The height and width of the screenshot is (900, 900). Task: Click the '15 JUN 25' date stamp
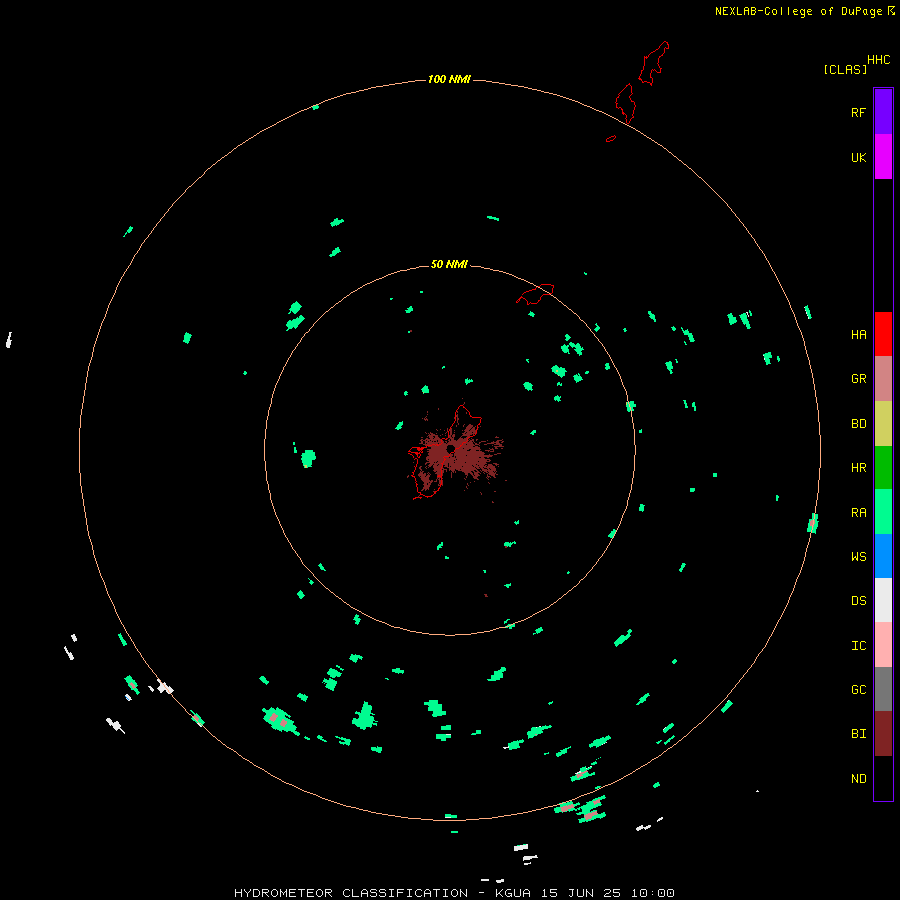(x=581, y=893)
